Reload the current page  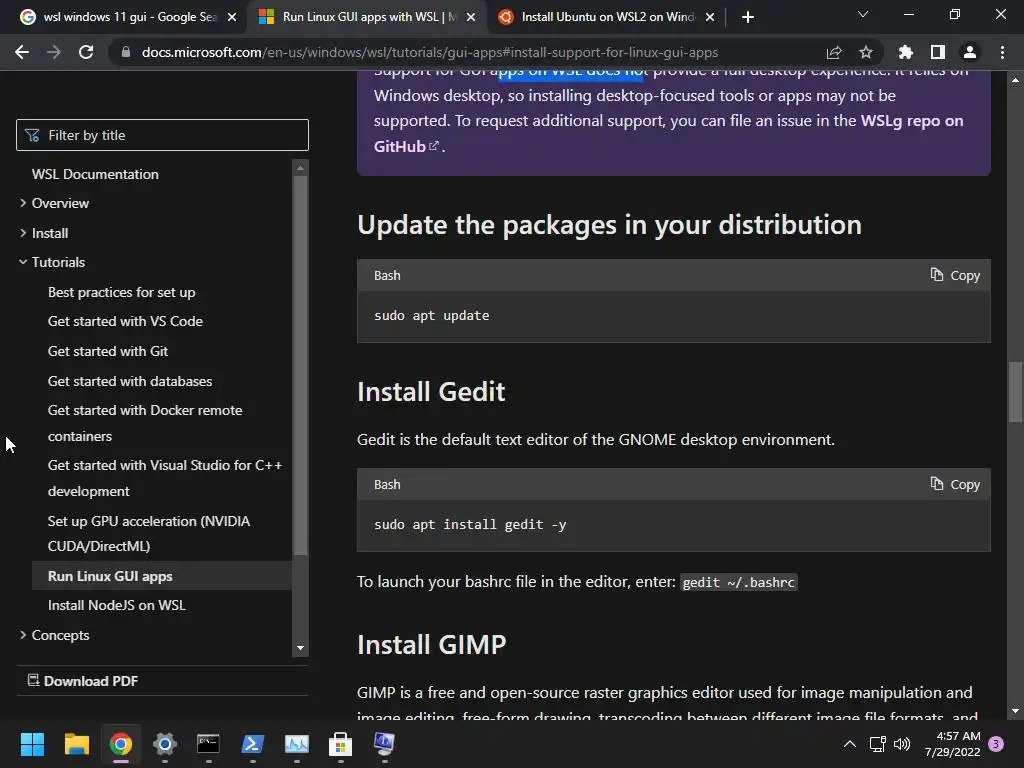(x=86, y=52)
